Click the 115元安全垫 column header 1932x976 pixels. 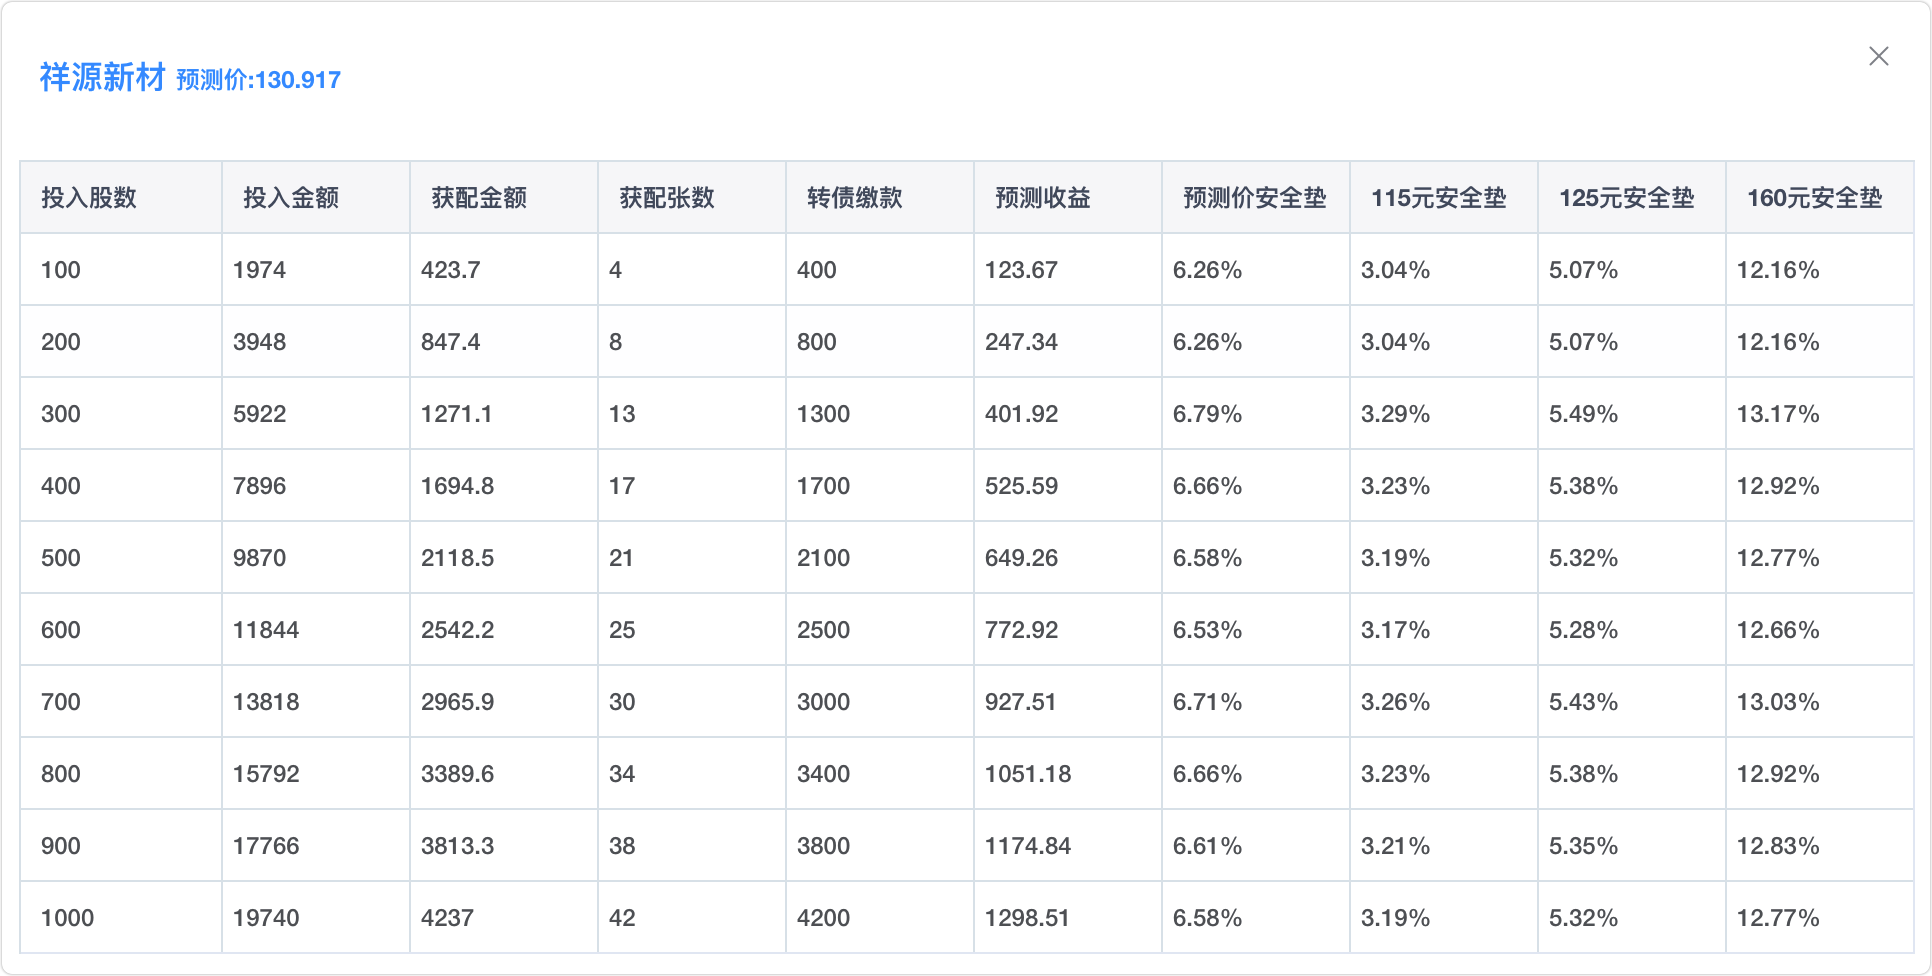coord(1438,198)
